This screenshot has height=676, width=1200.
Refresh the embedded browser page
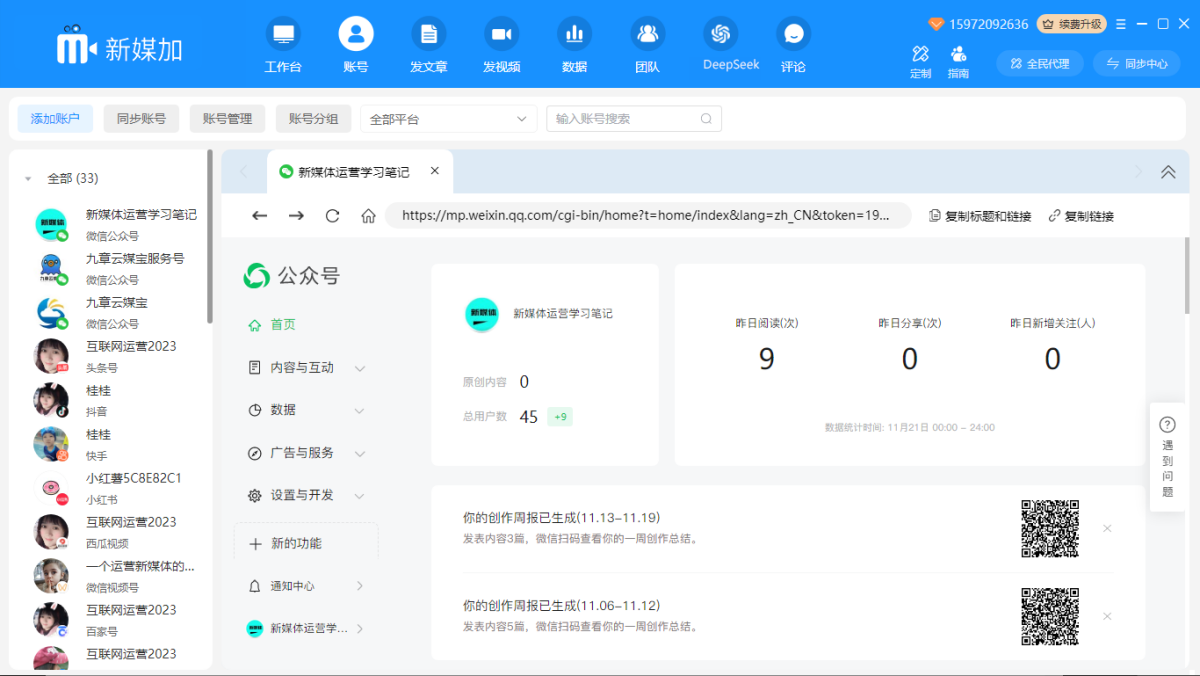[x=332, y=215]
